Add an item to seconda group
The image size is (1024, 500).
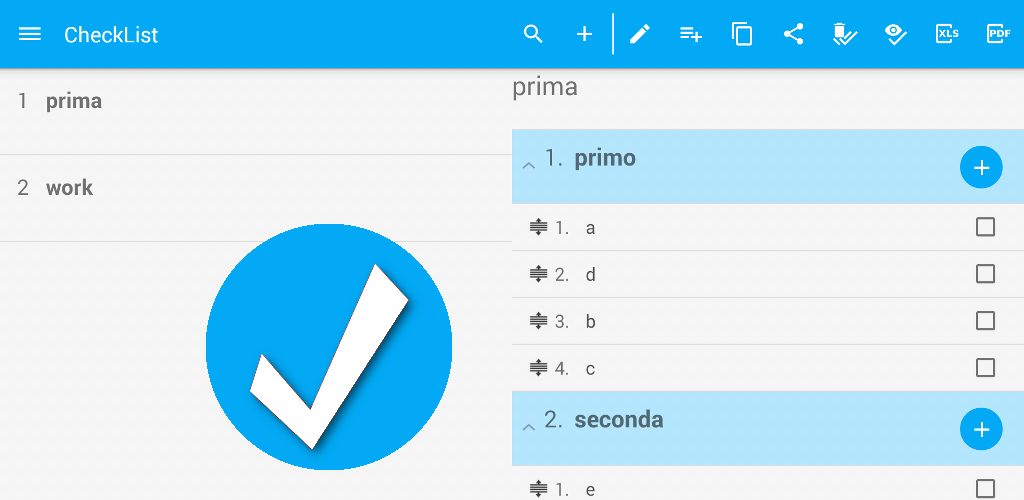click(981, 429)
